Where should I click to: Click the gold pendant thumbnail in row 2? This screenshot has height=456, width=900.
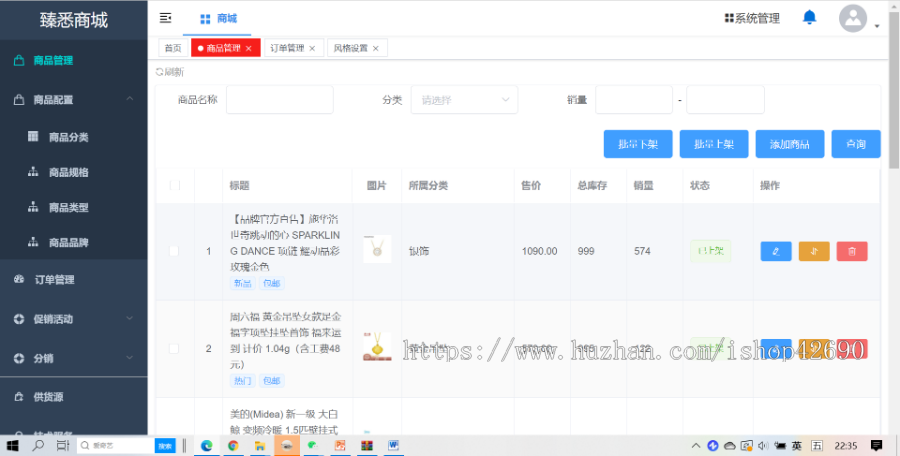click(x=377, y=347)
